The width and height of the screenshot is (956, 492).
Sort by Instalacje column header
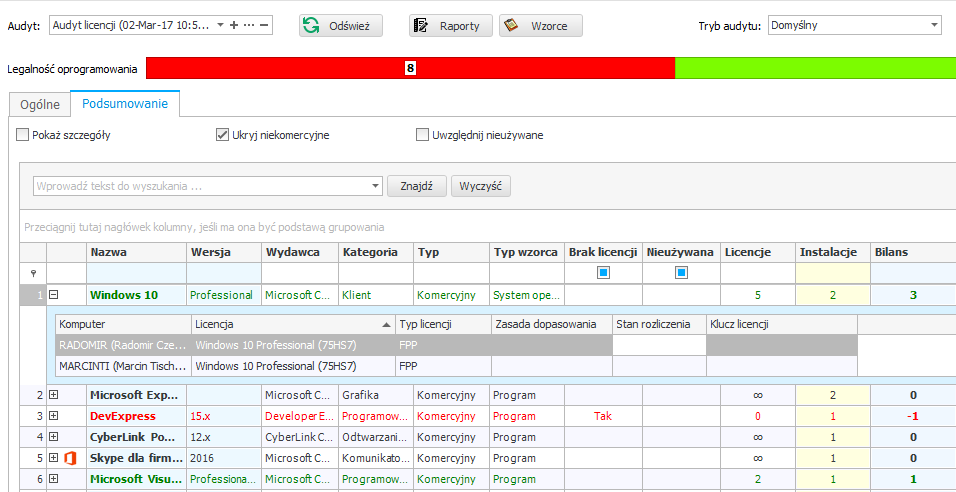(832, 252)
